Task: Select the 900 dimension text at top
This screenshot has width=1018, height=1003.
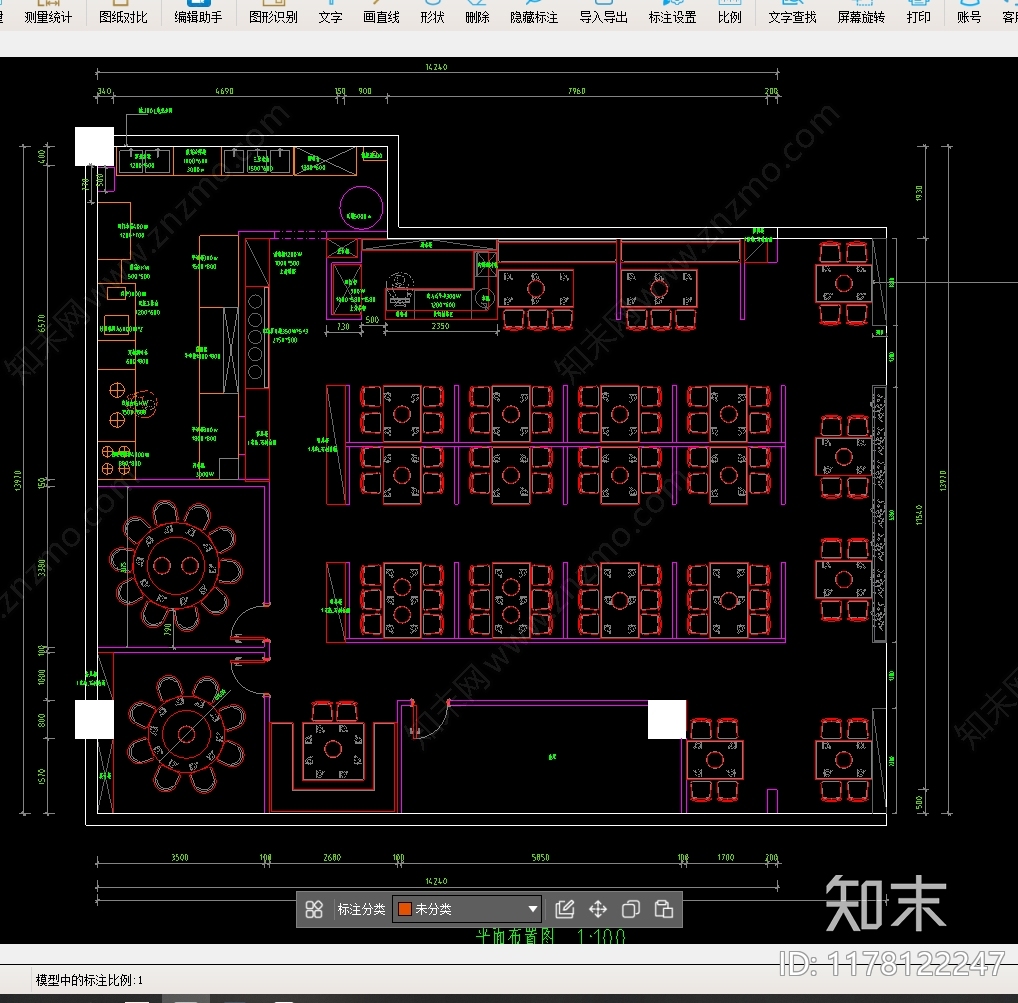Action: click(x=366, y=92)
